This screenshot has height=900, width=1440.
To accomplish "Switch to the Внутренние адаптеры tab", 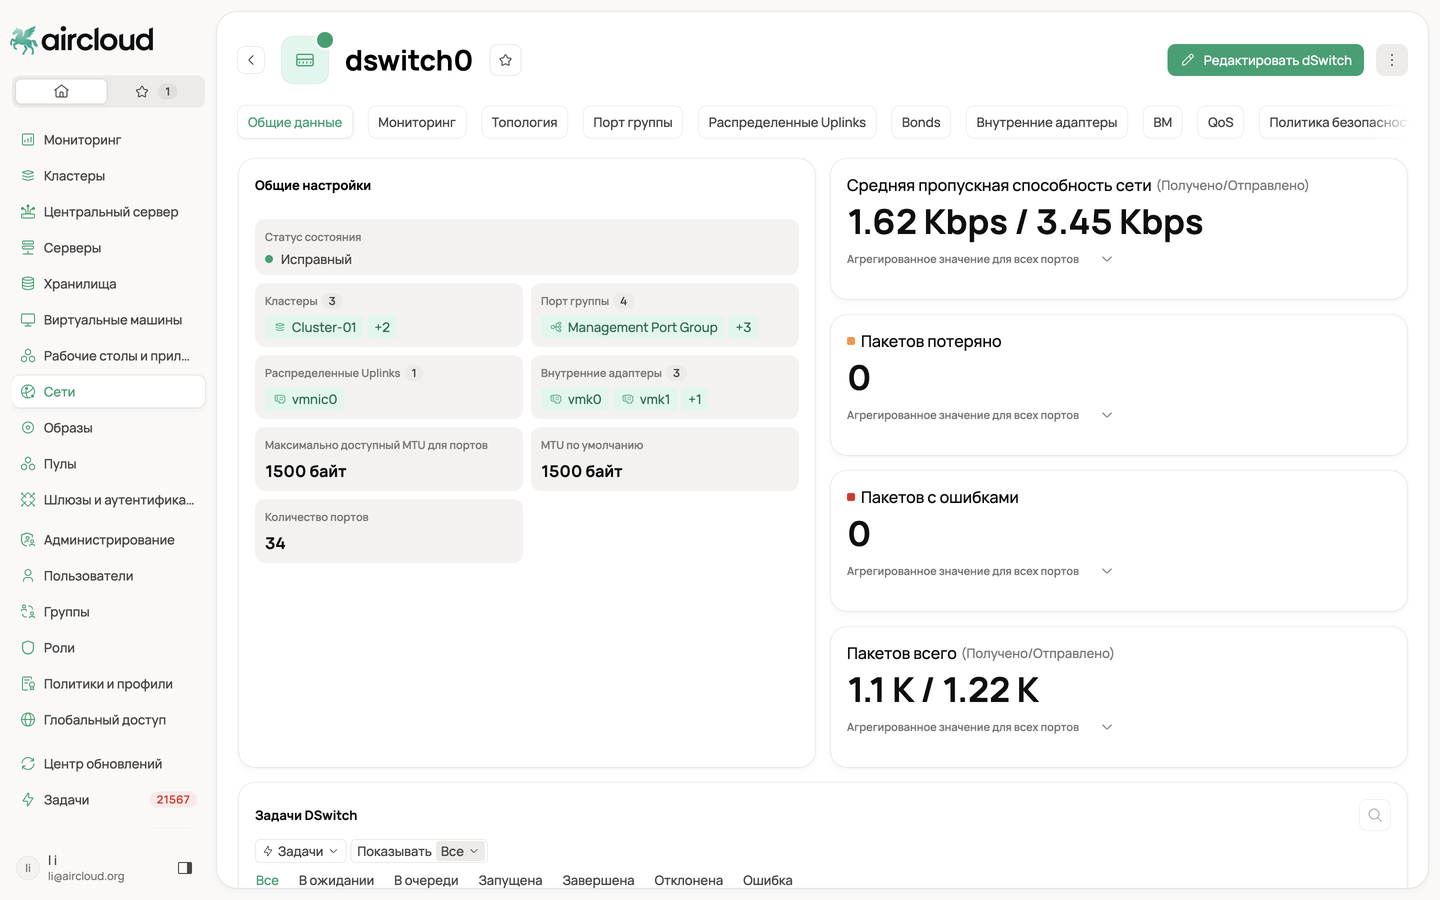I will pos(1047,122).
